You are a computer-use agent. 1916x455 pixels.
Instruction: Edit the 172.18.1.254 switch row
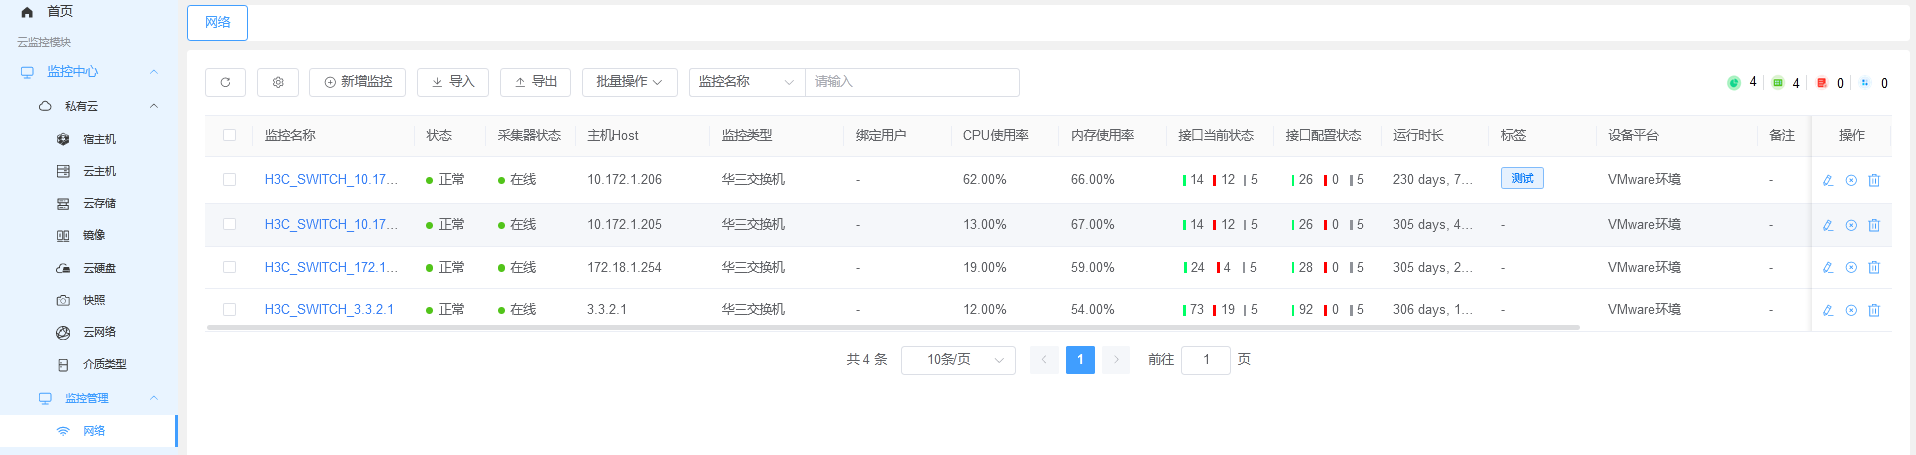(1828, 267)
